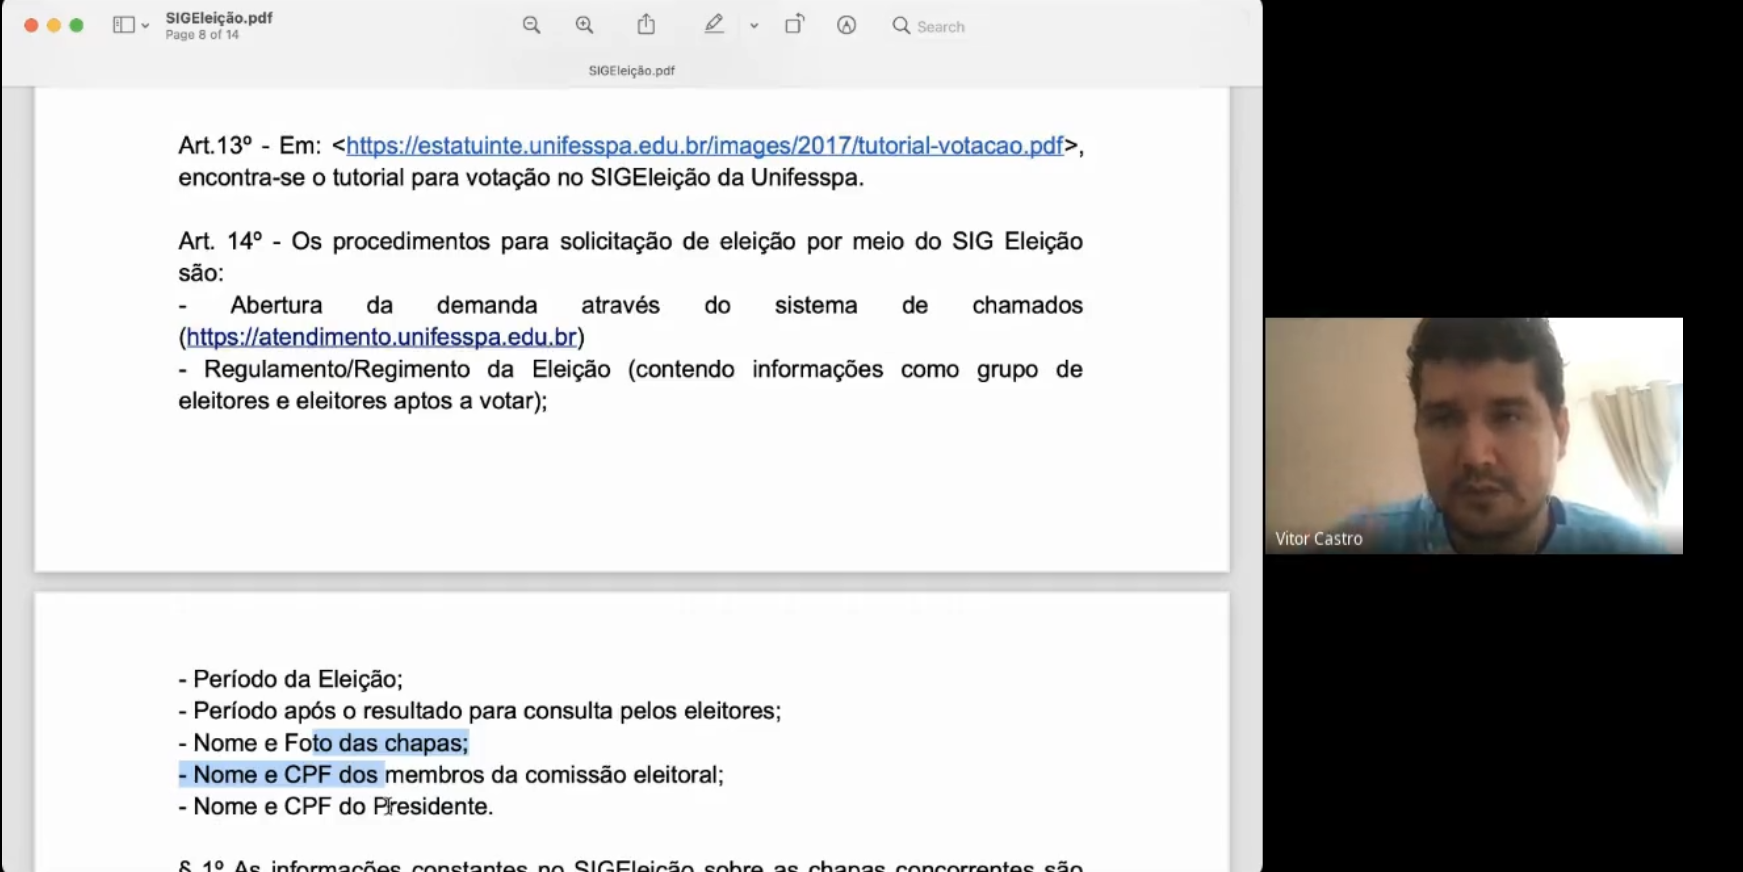This screenshot has width=1743, height=872.
Task: Click the 'Vitor Castro' name label
Action: click(1319, 539)
